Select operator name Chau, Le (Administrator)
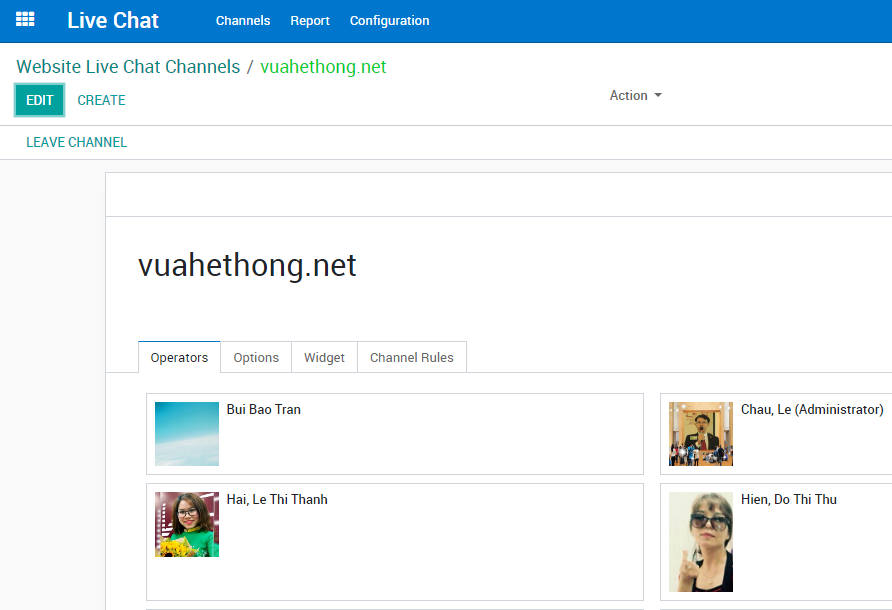 pyautogui.click(x=812, y=410)
